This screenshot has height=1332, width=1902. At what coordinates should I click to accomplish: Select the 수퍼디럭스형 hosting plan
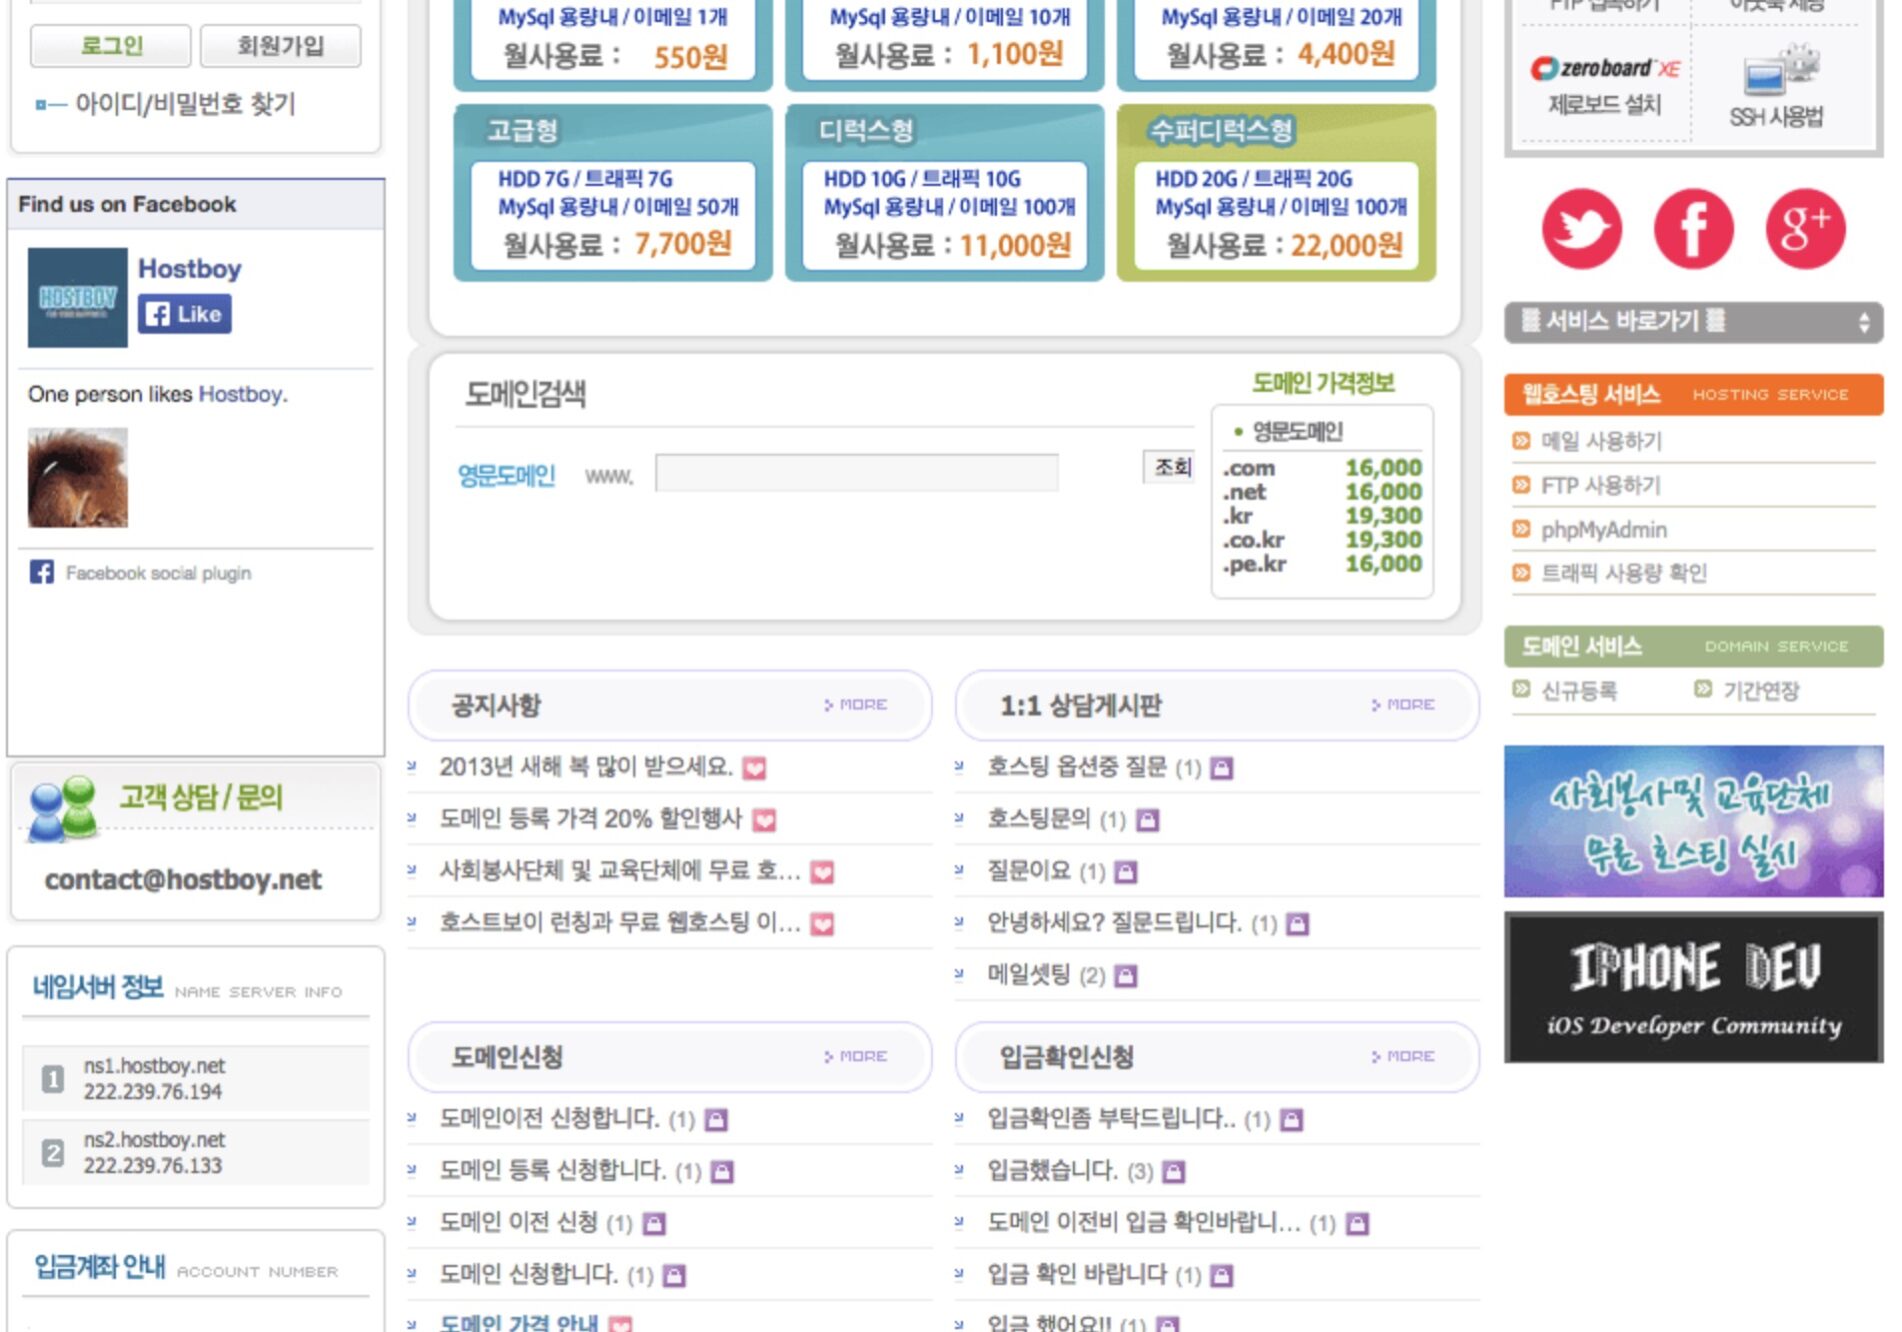pos(1276,193)
